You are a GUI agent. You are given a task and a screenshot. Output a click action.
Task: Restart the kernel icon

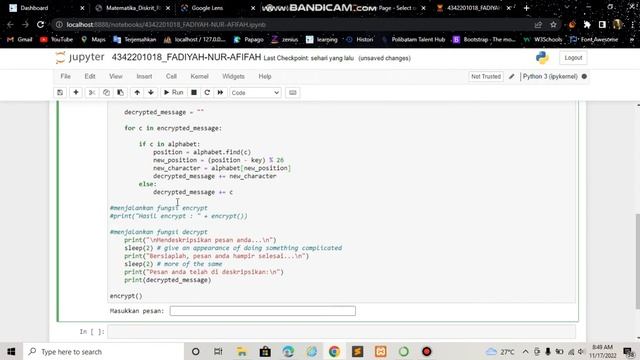207,93
